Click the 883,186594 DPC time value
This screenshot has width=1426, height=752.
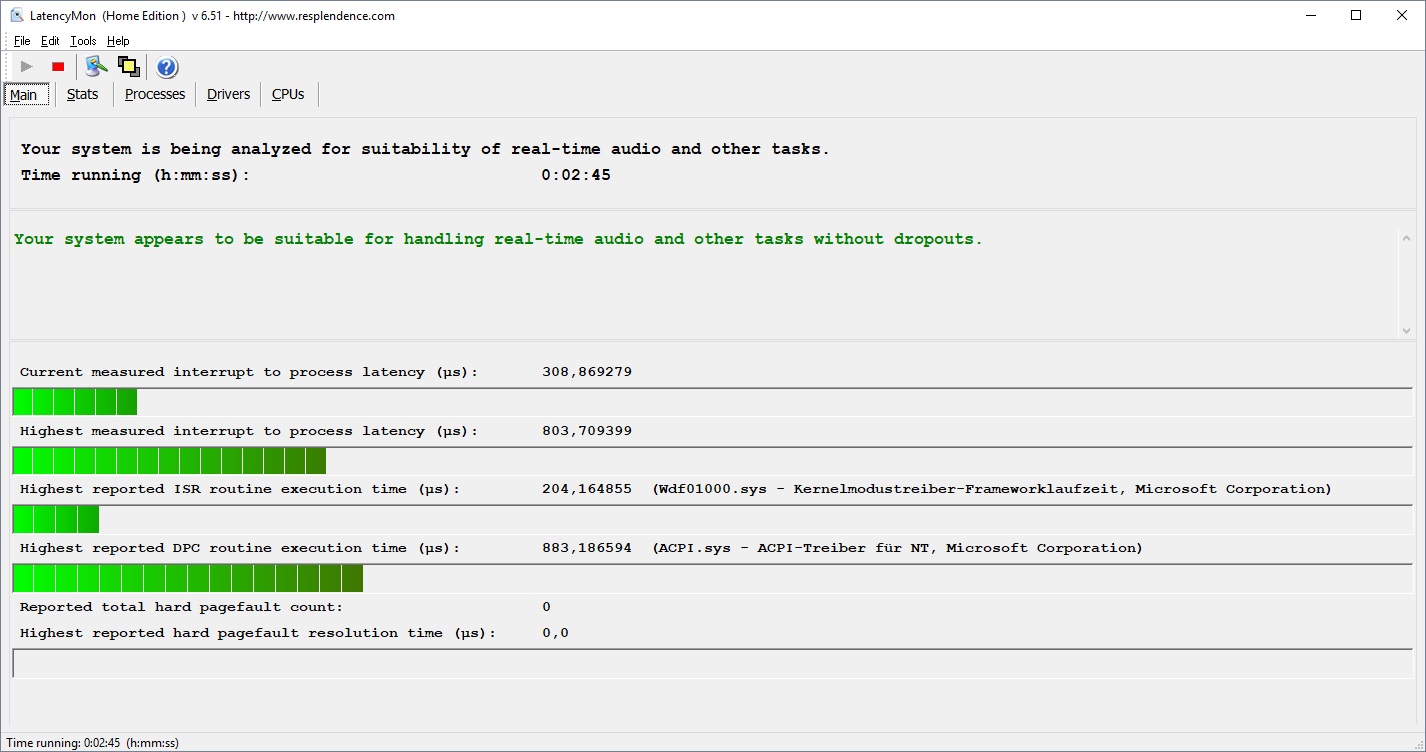click(587, 548)
